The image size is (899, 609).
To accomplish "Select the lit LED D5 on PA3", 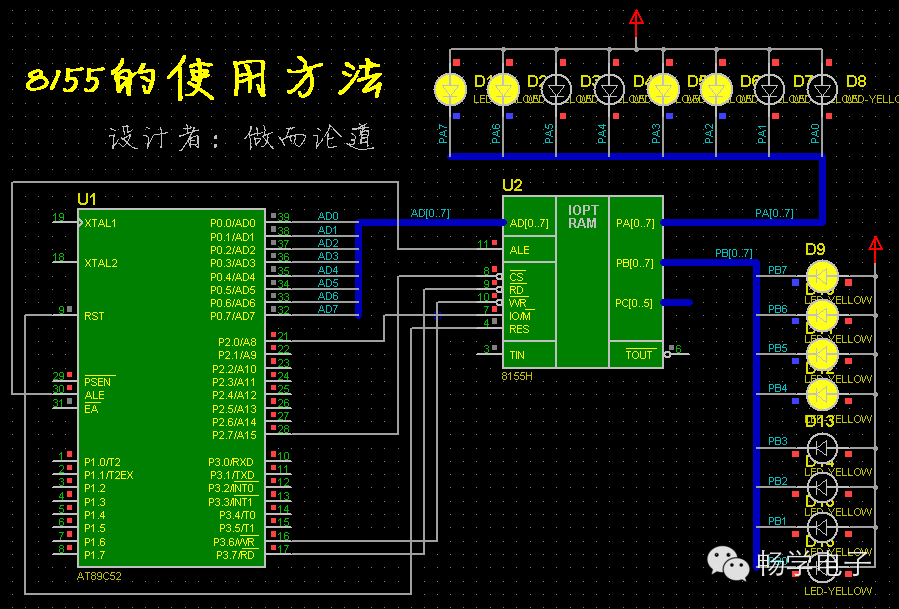I will click(x=663, y=90).
